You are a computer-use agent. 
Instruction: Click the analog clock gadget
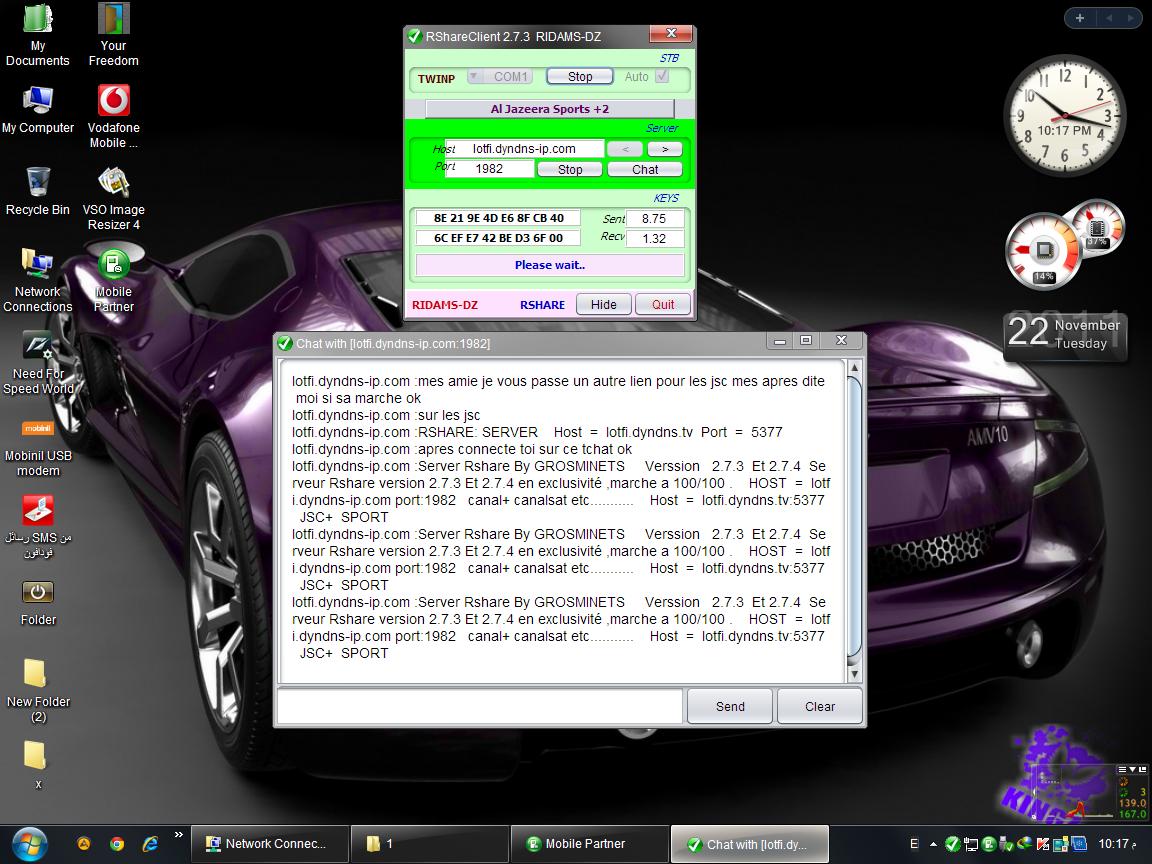pyautogui.click(x=1065, y=115)
